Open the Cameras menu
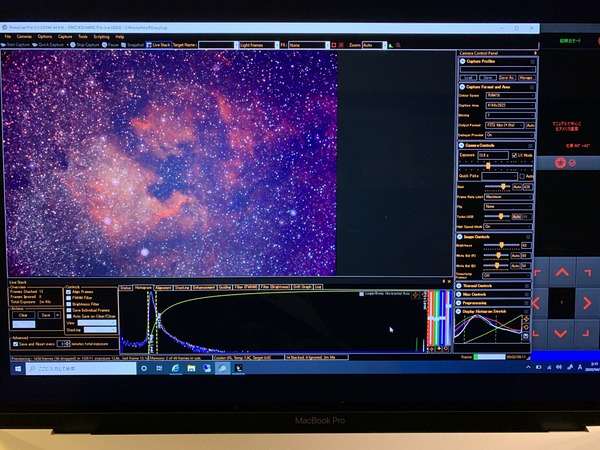This screenshot has width=600, height=450. pyautogui.click(x=24, y=37)
